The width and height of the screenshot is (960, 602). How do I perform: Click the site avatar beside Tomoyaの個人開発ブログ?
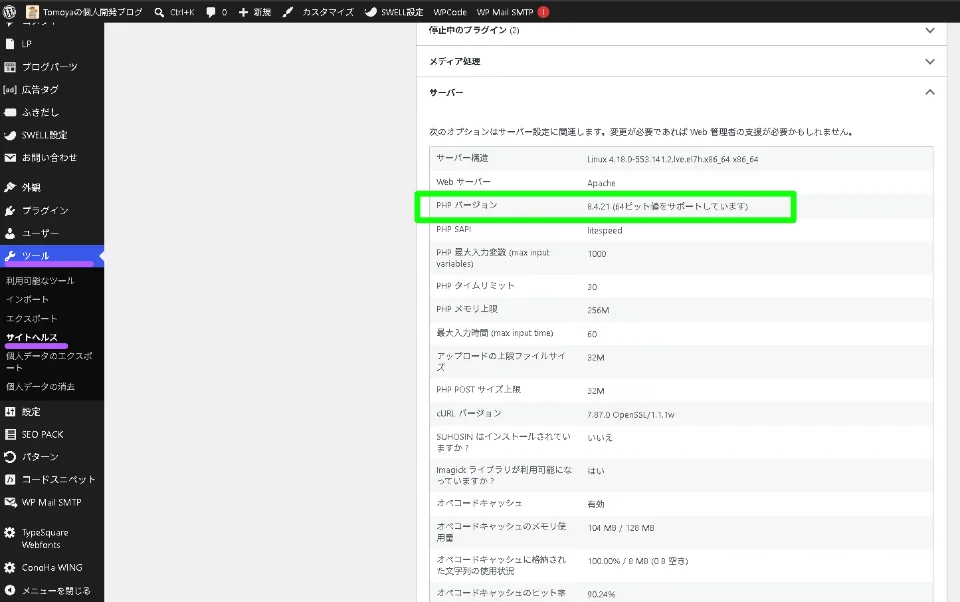(x=32, y=12)
